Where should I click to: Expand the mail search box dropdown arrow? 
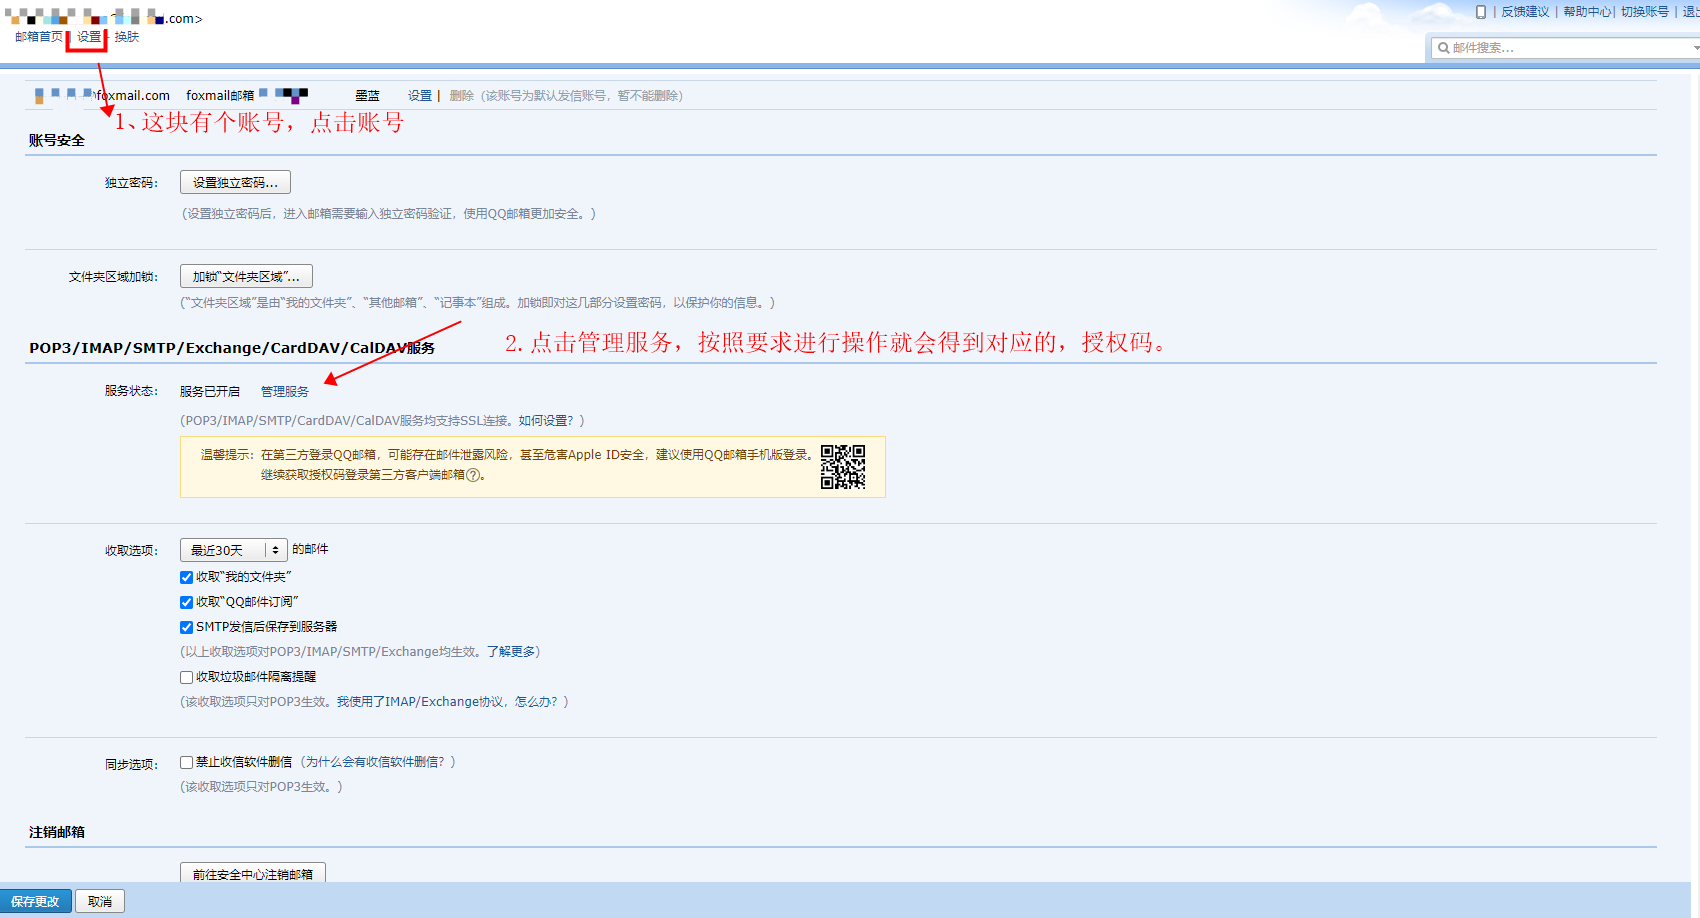1695,48
